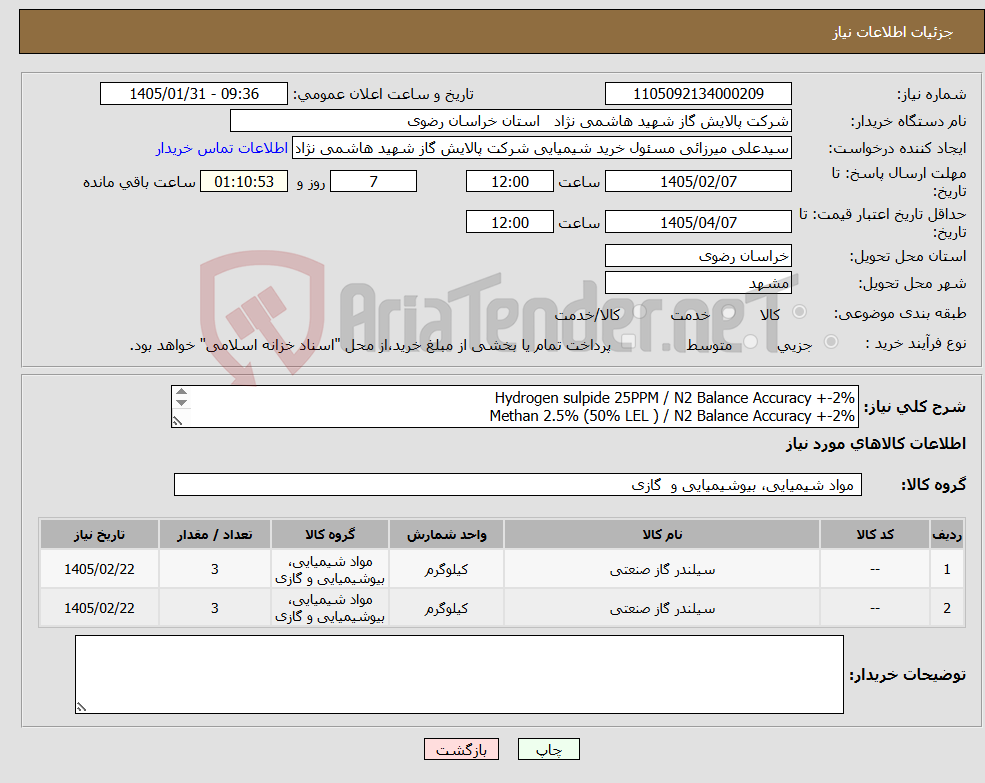Select the متوسط purchase type radio
Image resolution: width=985 pixels, height=783 pixels.
pyautogui.click(x=750, y=342)
